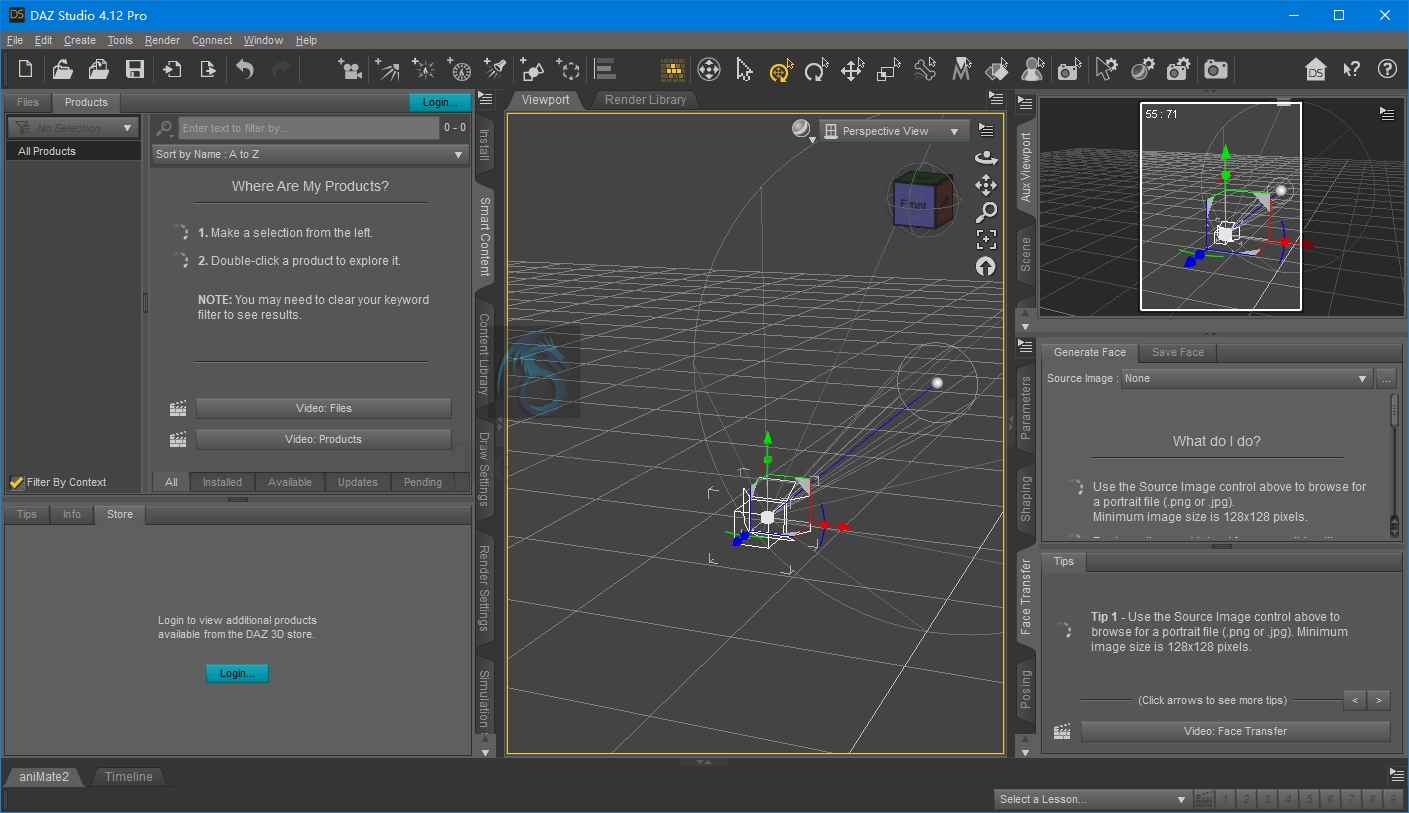Create a new primitive
Viewport: 1409px width, 813px height.
pyautogui.click(x=532, y=69)
